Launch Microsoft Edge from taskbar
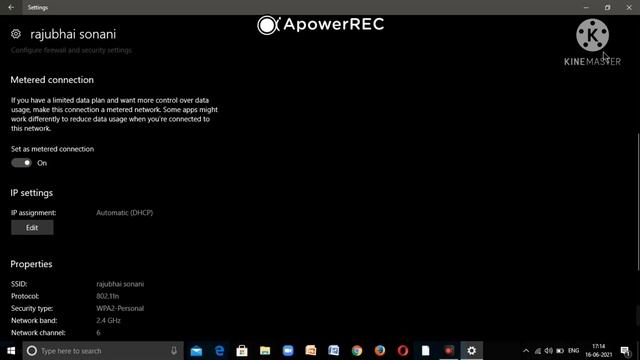640x360 pixels. point(219,351)
